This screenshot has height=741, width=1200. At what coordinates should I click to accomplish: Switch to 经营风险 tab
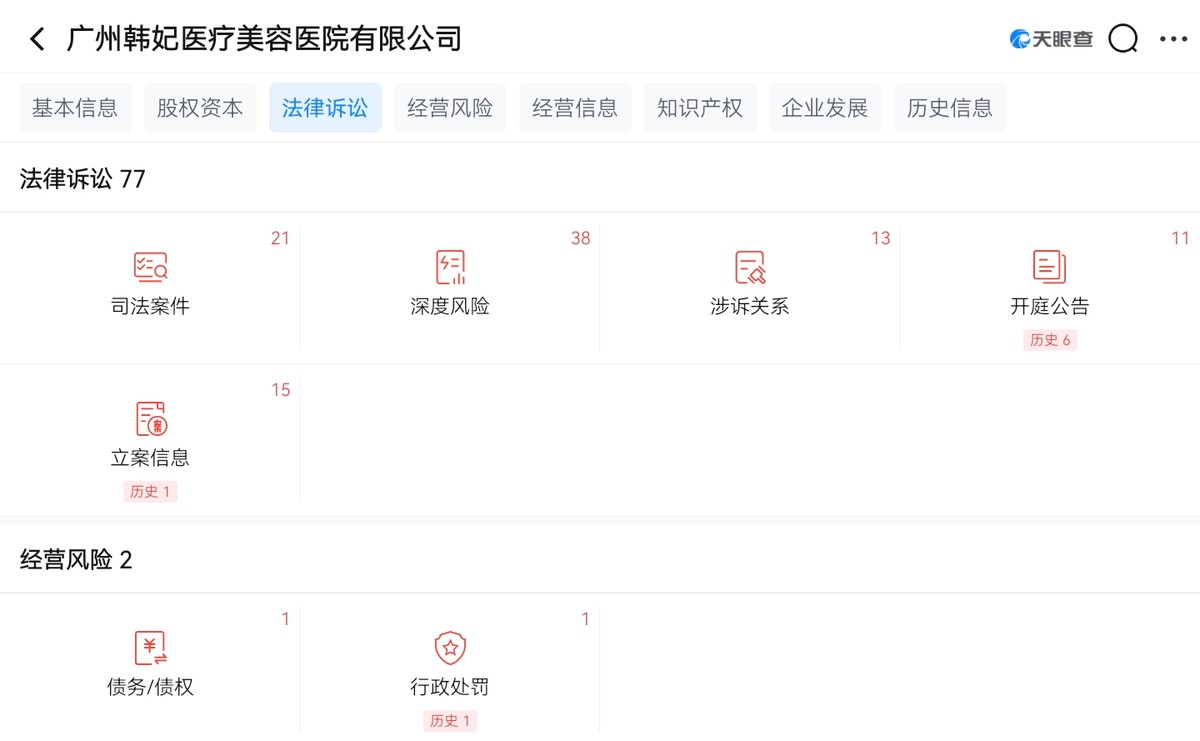click(450, 108)
